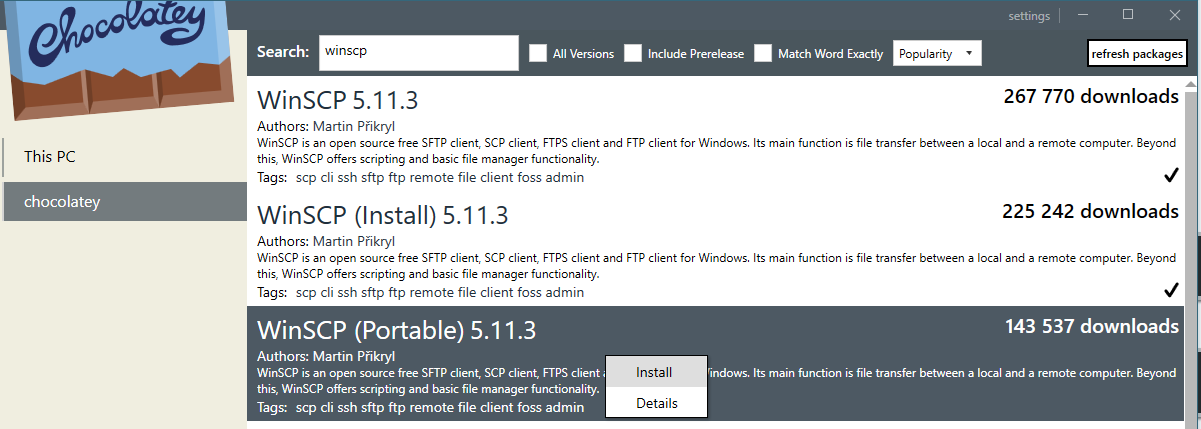The width and height of the screenshot is (1201, 429).
Task: Select the WinSCP 5.11.3 package title
Action: (x=338, y=101)
